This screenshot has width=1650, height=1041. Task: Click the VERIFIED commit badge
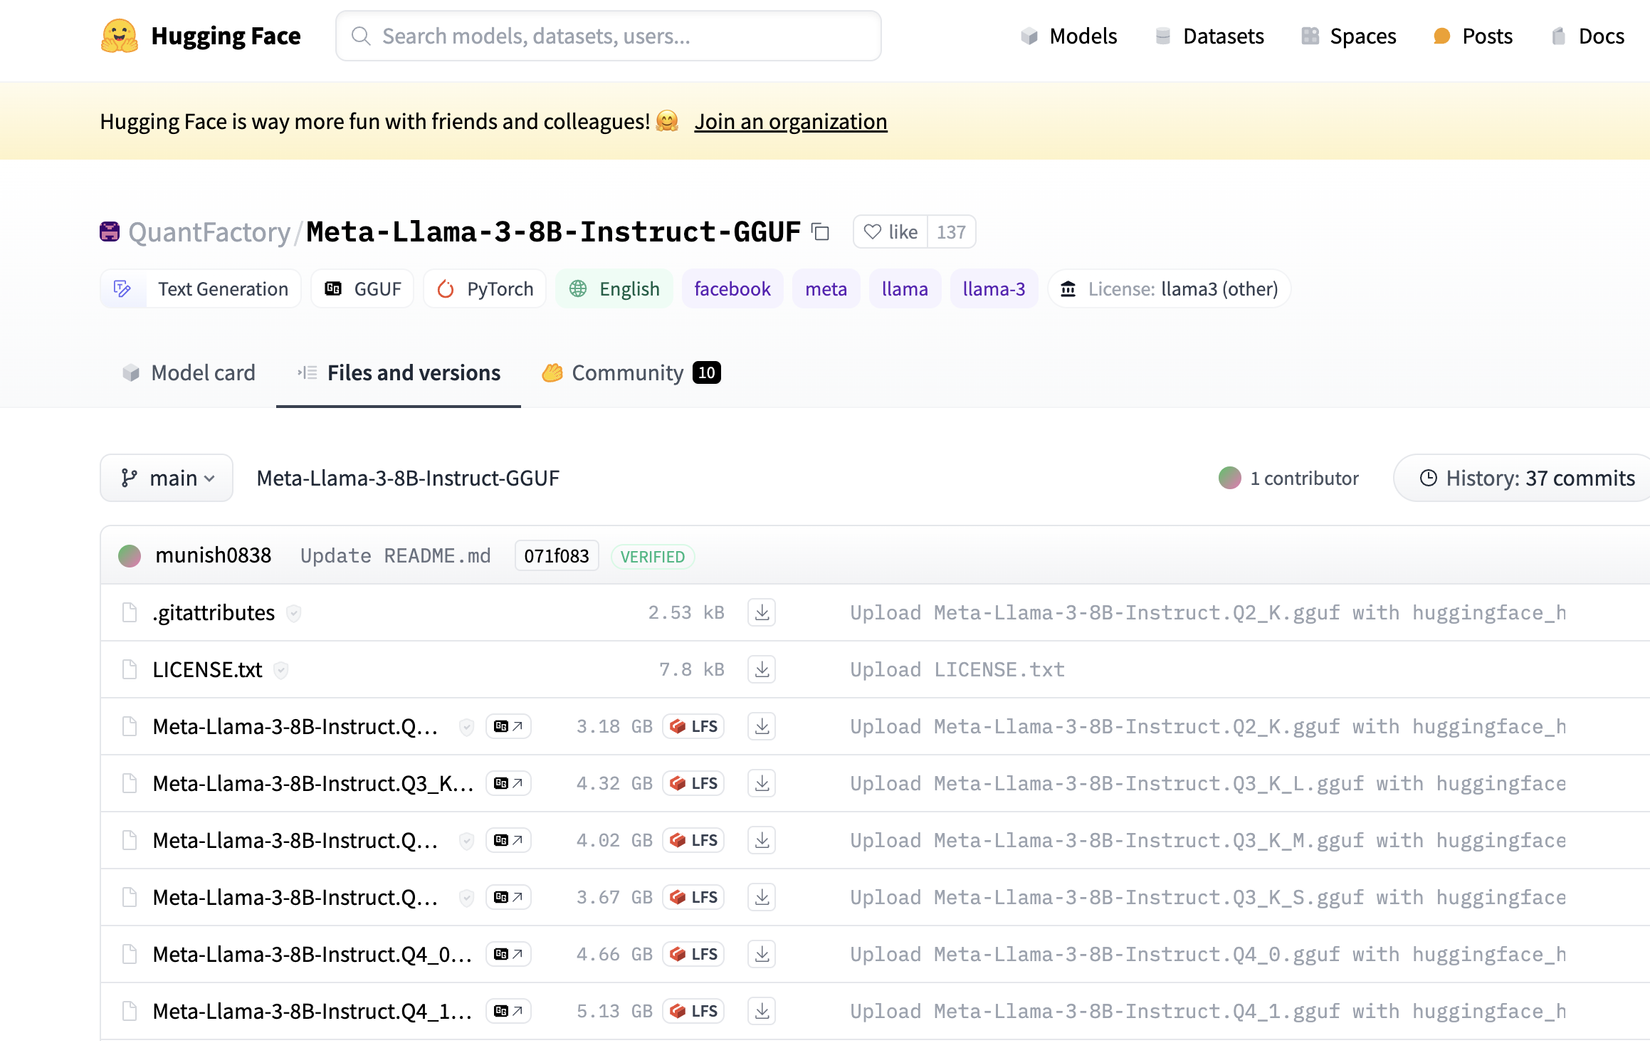tap(652, 556)
